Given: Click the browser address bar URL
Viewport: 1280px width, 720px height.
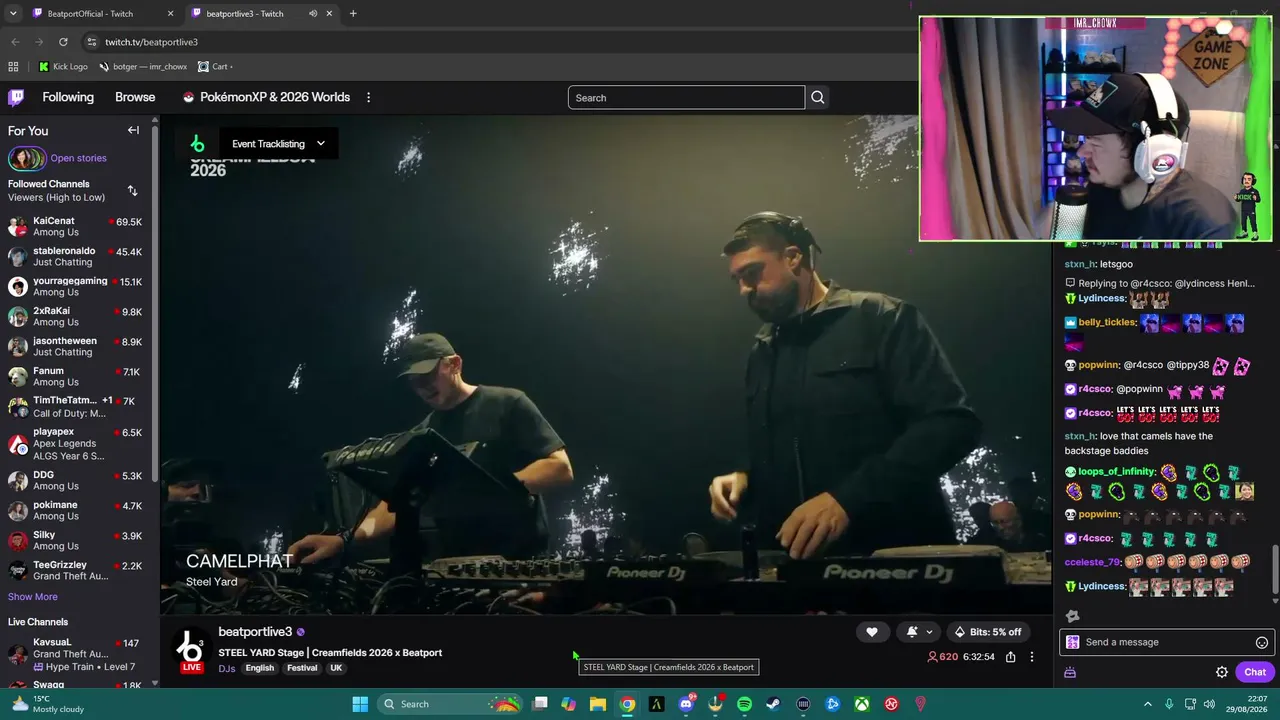Looking at the screenshot, I should (152, 42).
